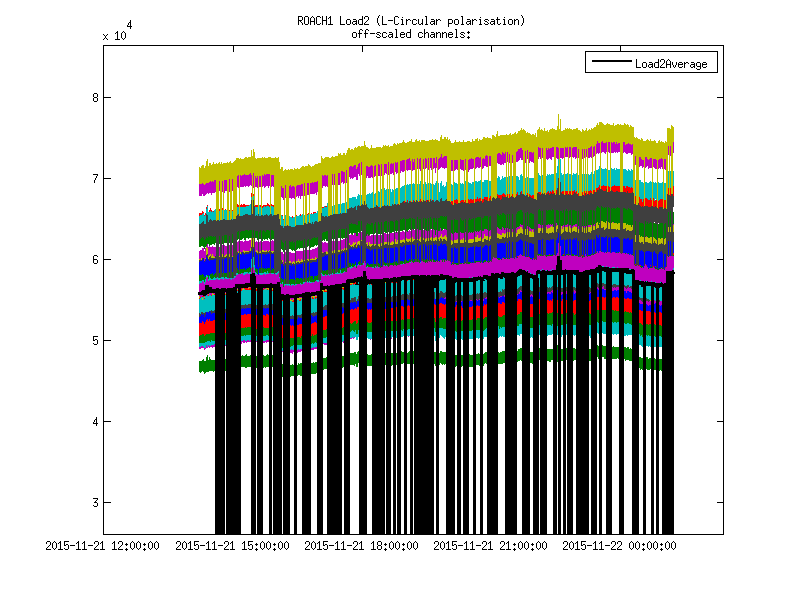The image size is (800, 600).
Task: Click the 2015-11-21 21:00:00 x-axis label
Action: pos(491,546)
